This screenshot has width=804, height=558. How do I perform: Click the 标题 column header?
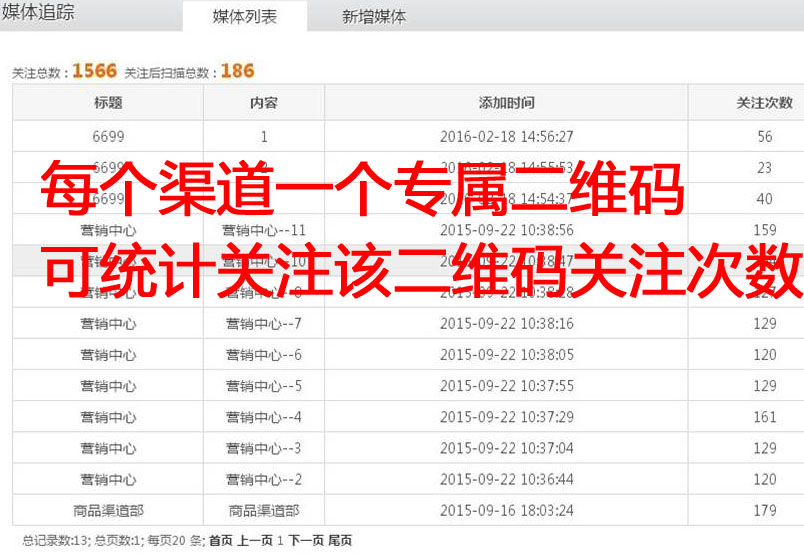[x=108, y=103]
